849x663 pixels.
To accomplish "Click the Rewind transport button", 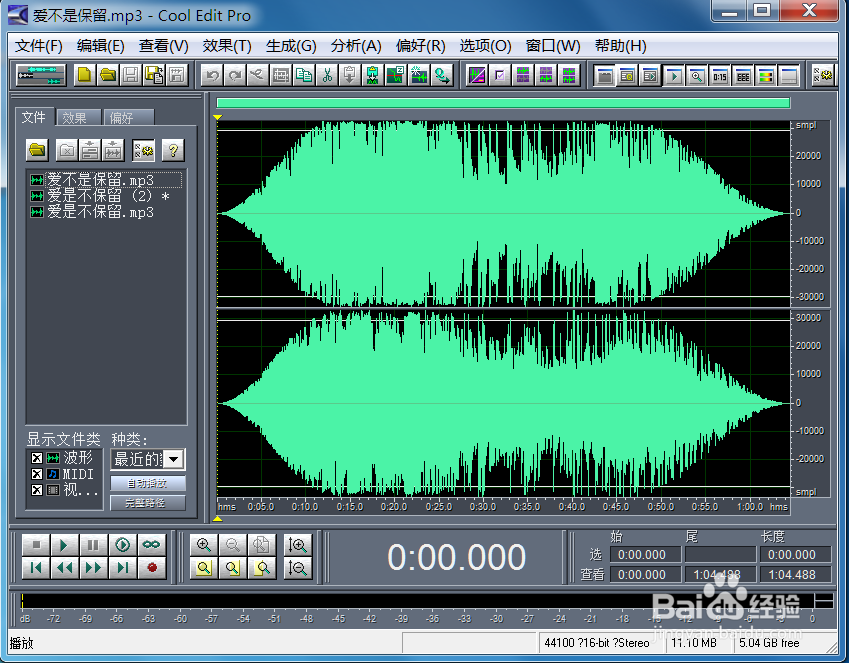I will click(x=64, y=568).
